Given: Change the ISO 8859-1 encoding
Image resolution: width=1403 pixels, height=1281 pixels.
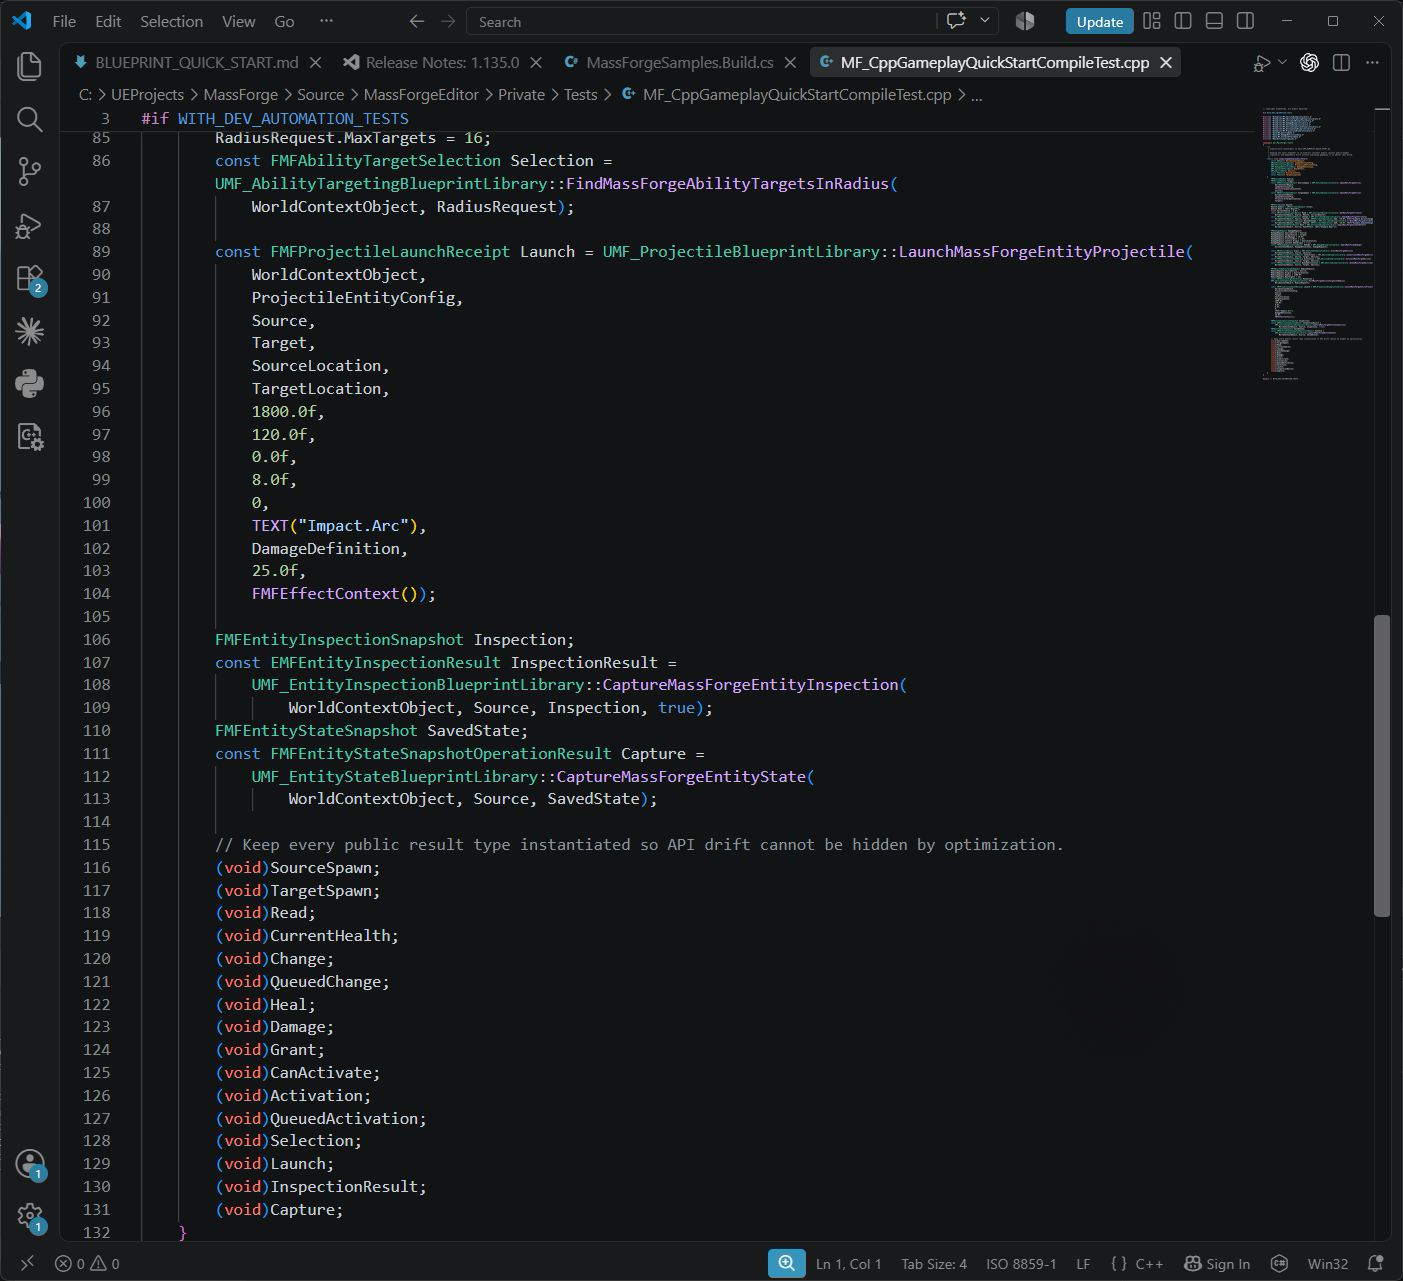Looking at the screenshot, I should 1021,1263.
